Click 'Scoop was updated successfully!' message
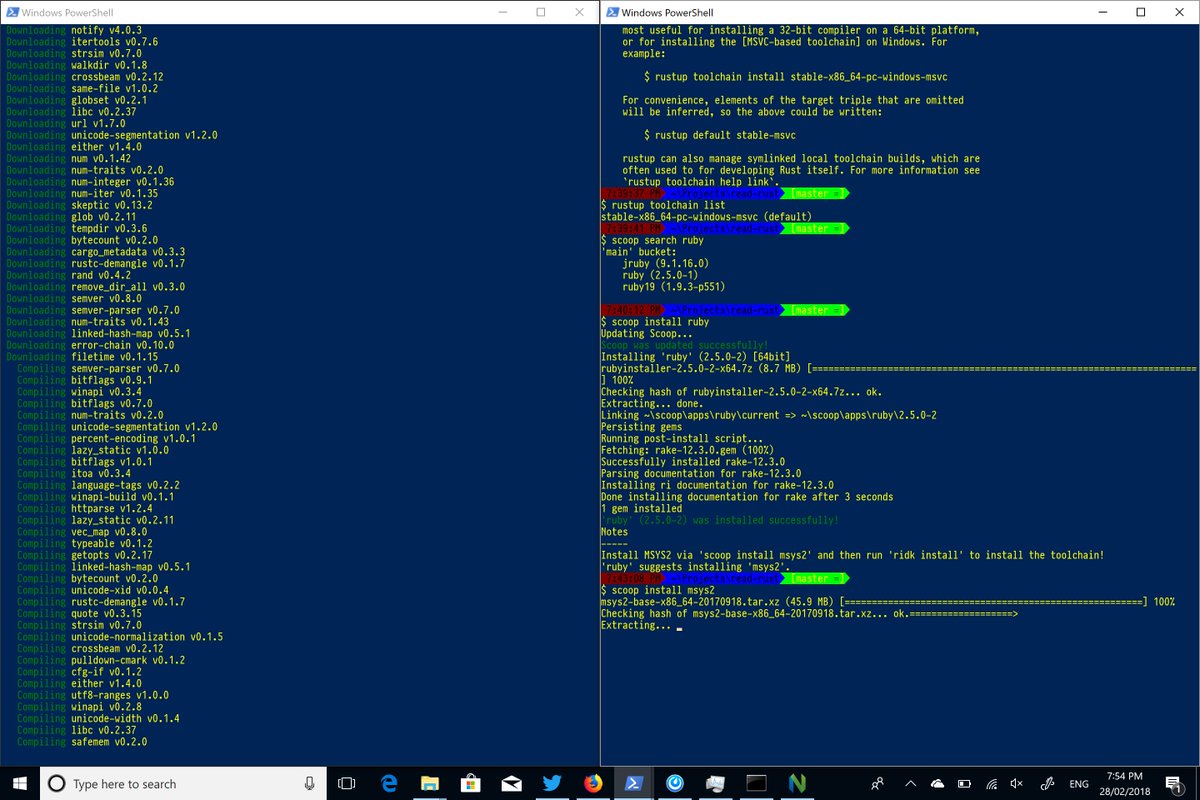 click(x=684, y=345)
